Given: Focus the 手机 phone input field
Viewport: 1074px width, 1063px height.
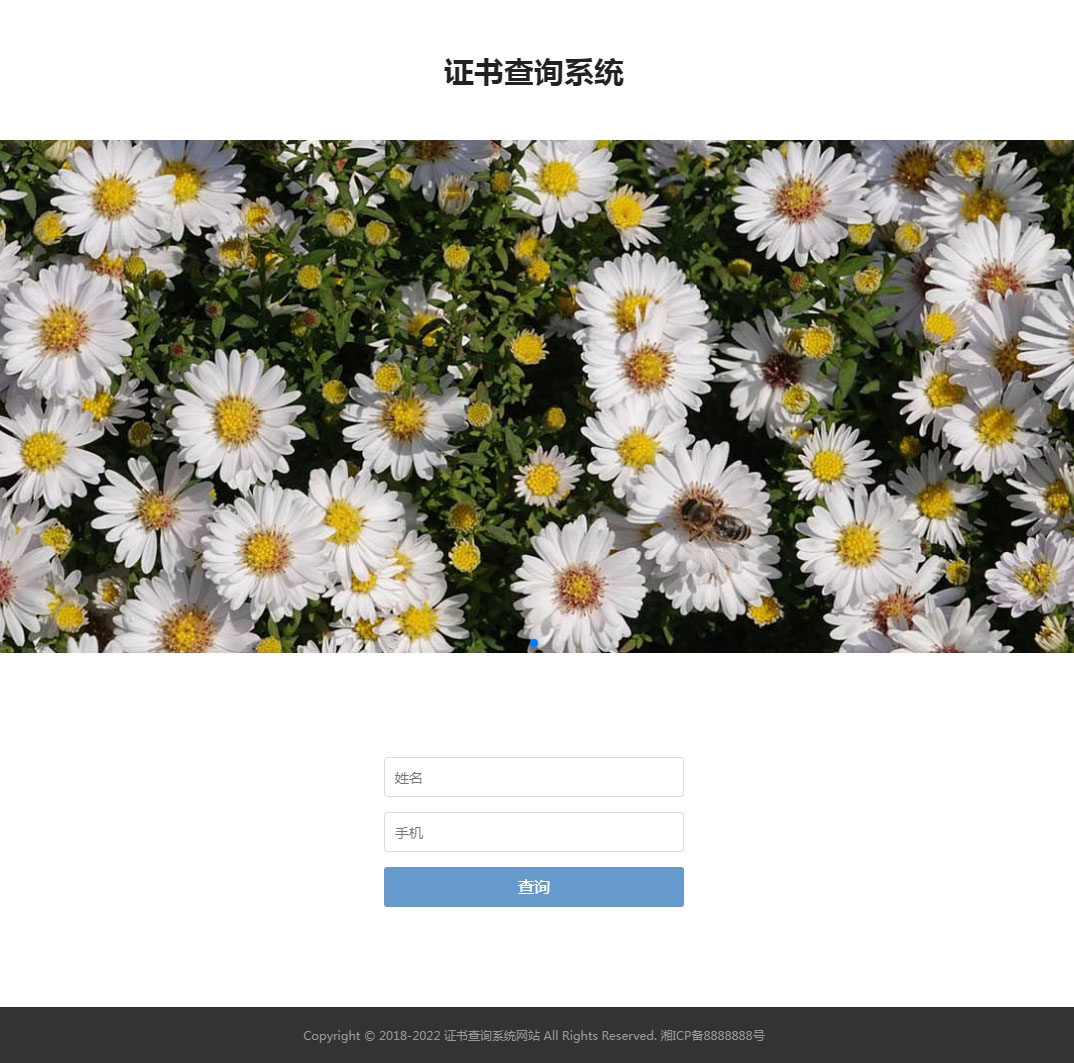Looking at the screenshot, I should [x=534, y=832].
